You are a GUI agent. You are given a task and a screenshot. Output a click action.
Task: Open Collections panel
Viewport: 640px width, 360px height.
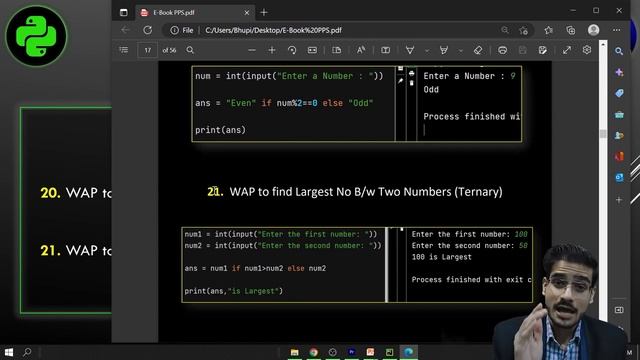click(x=571, y=30)
